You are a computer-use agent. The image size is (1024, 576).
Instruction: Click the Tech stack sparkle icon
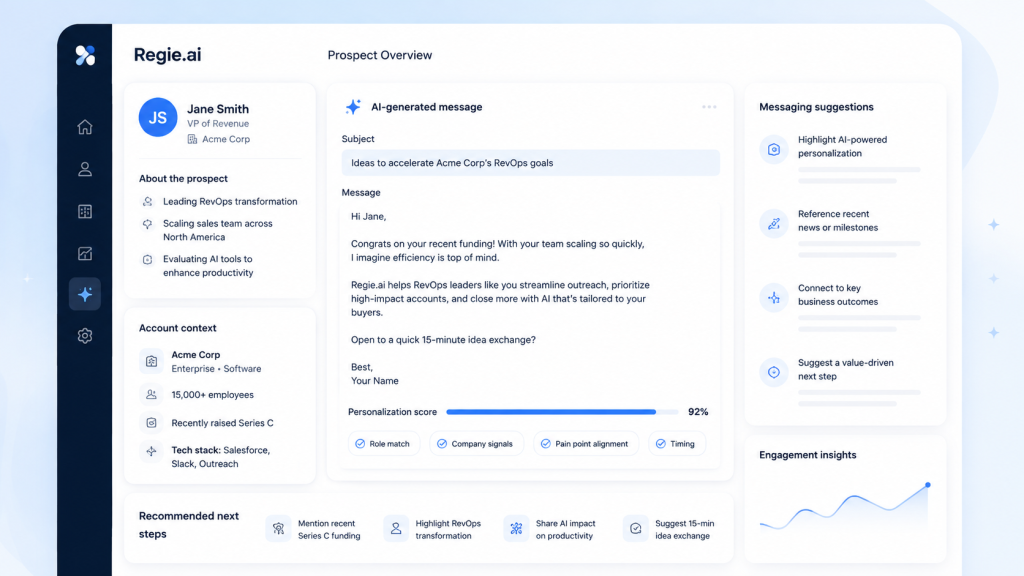point(152,451)
